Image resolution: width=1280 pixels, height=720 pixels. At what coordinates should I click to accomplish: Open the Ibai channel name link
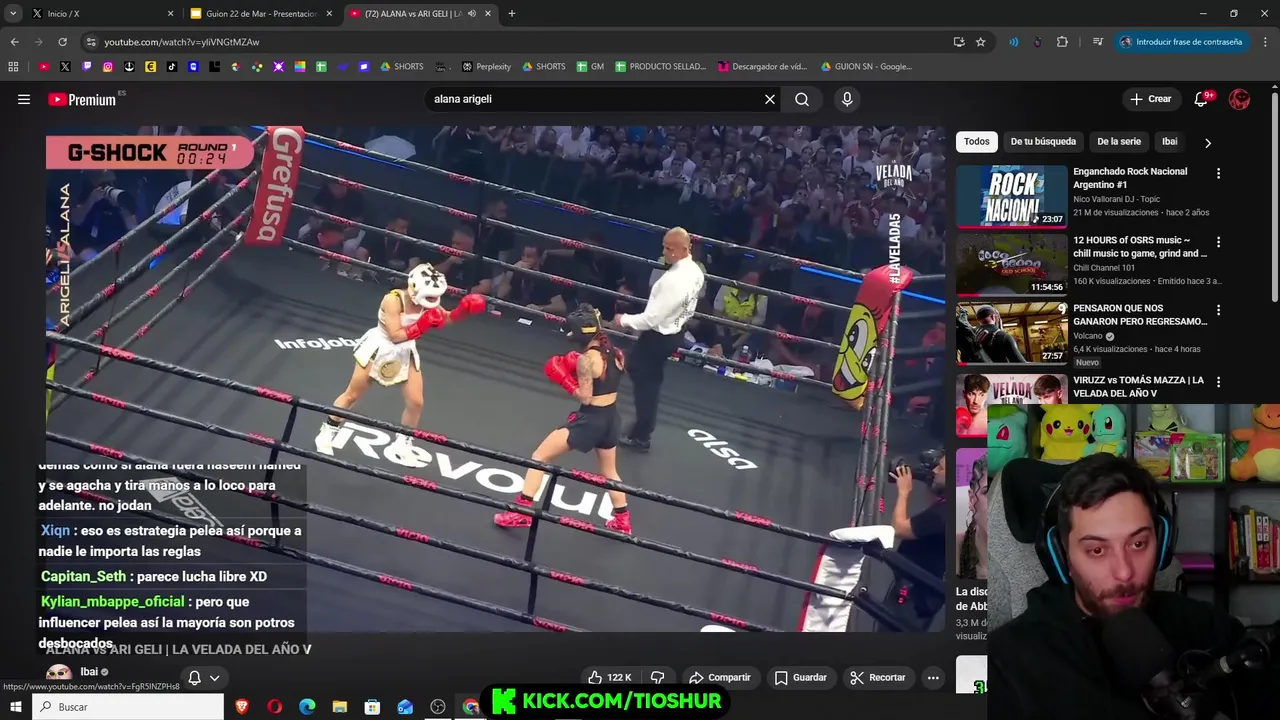pos(89,672)
